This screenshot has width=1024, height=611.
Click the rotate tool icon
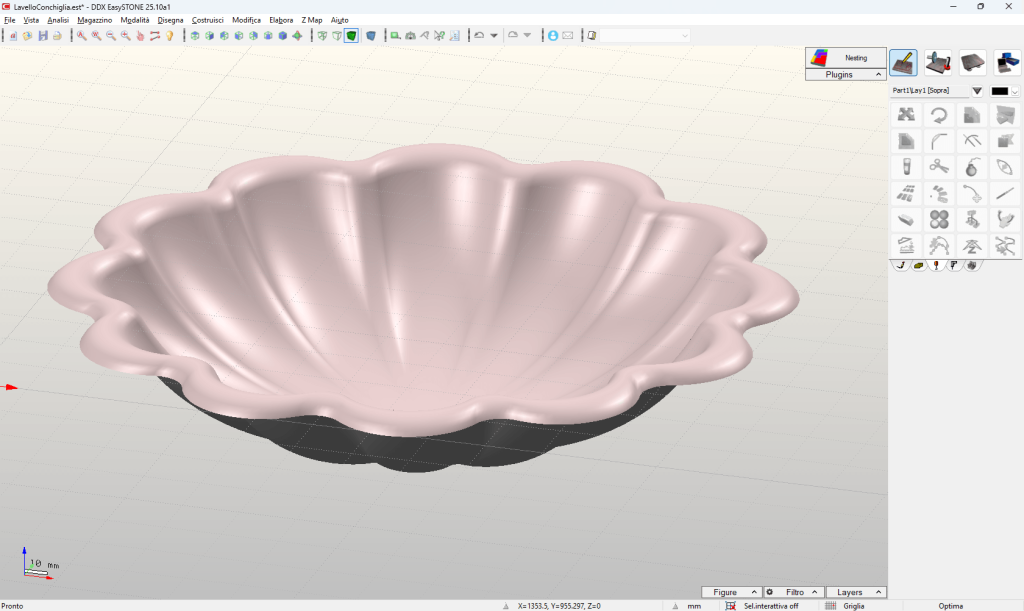(939, 115)
